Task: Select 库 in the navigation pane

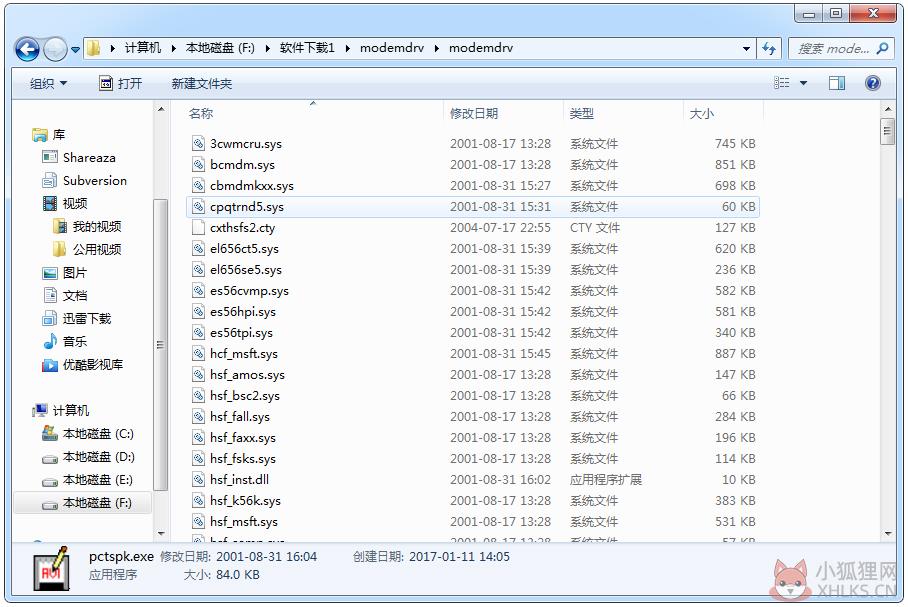Action: pyautogui.click(x=58, y=135)
